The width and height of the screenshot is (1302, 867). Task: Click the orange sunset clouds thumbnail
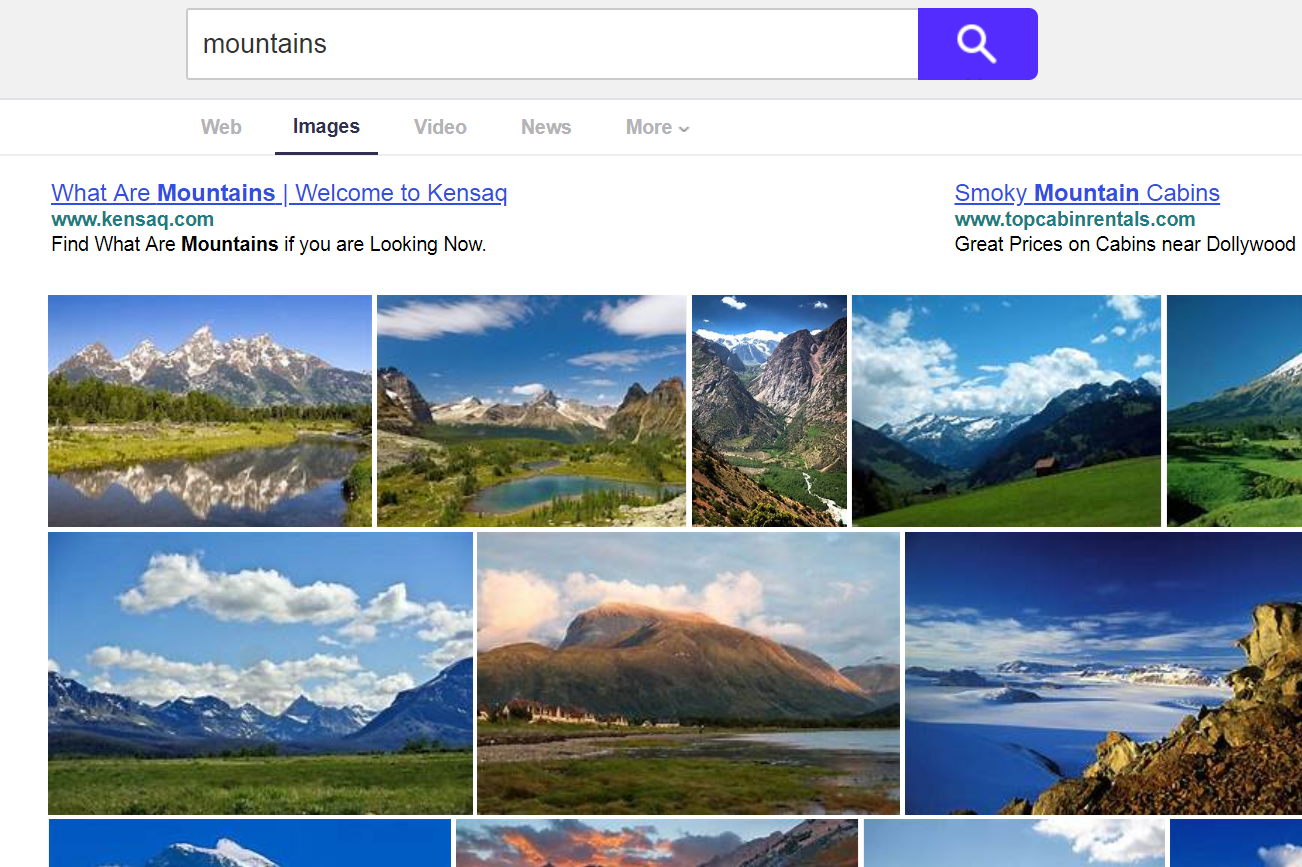click(656, 843)
